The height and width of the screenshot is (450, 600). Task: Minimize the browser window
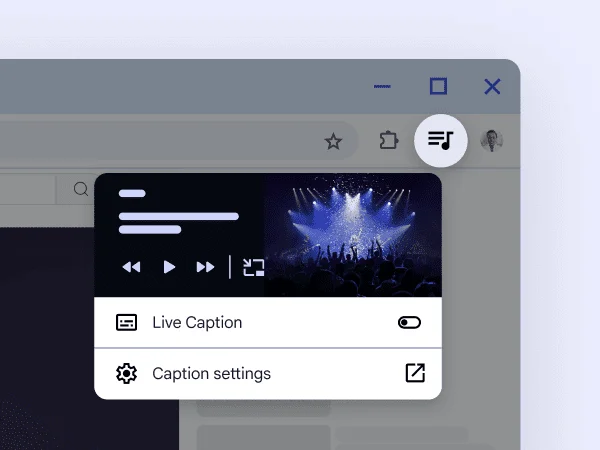[x=382, y=87]
